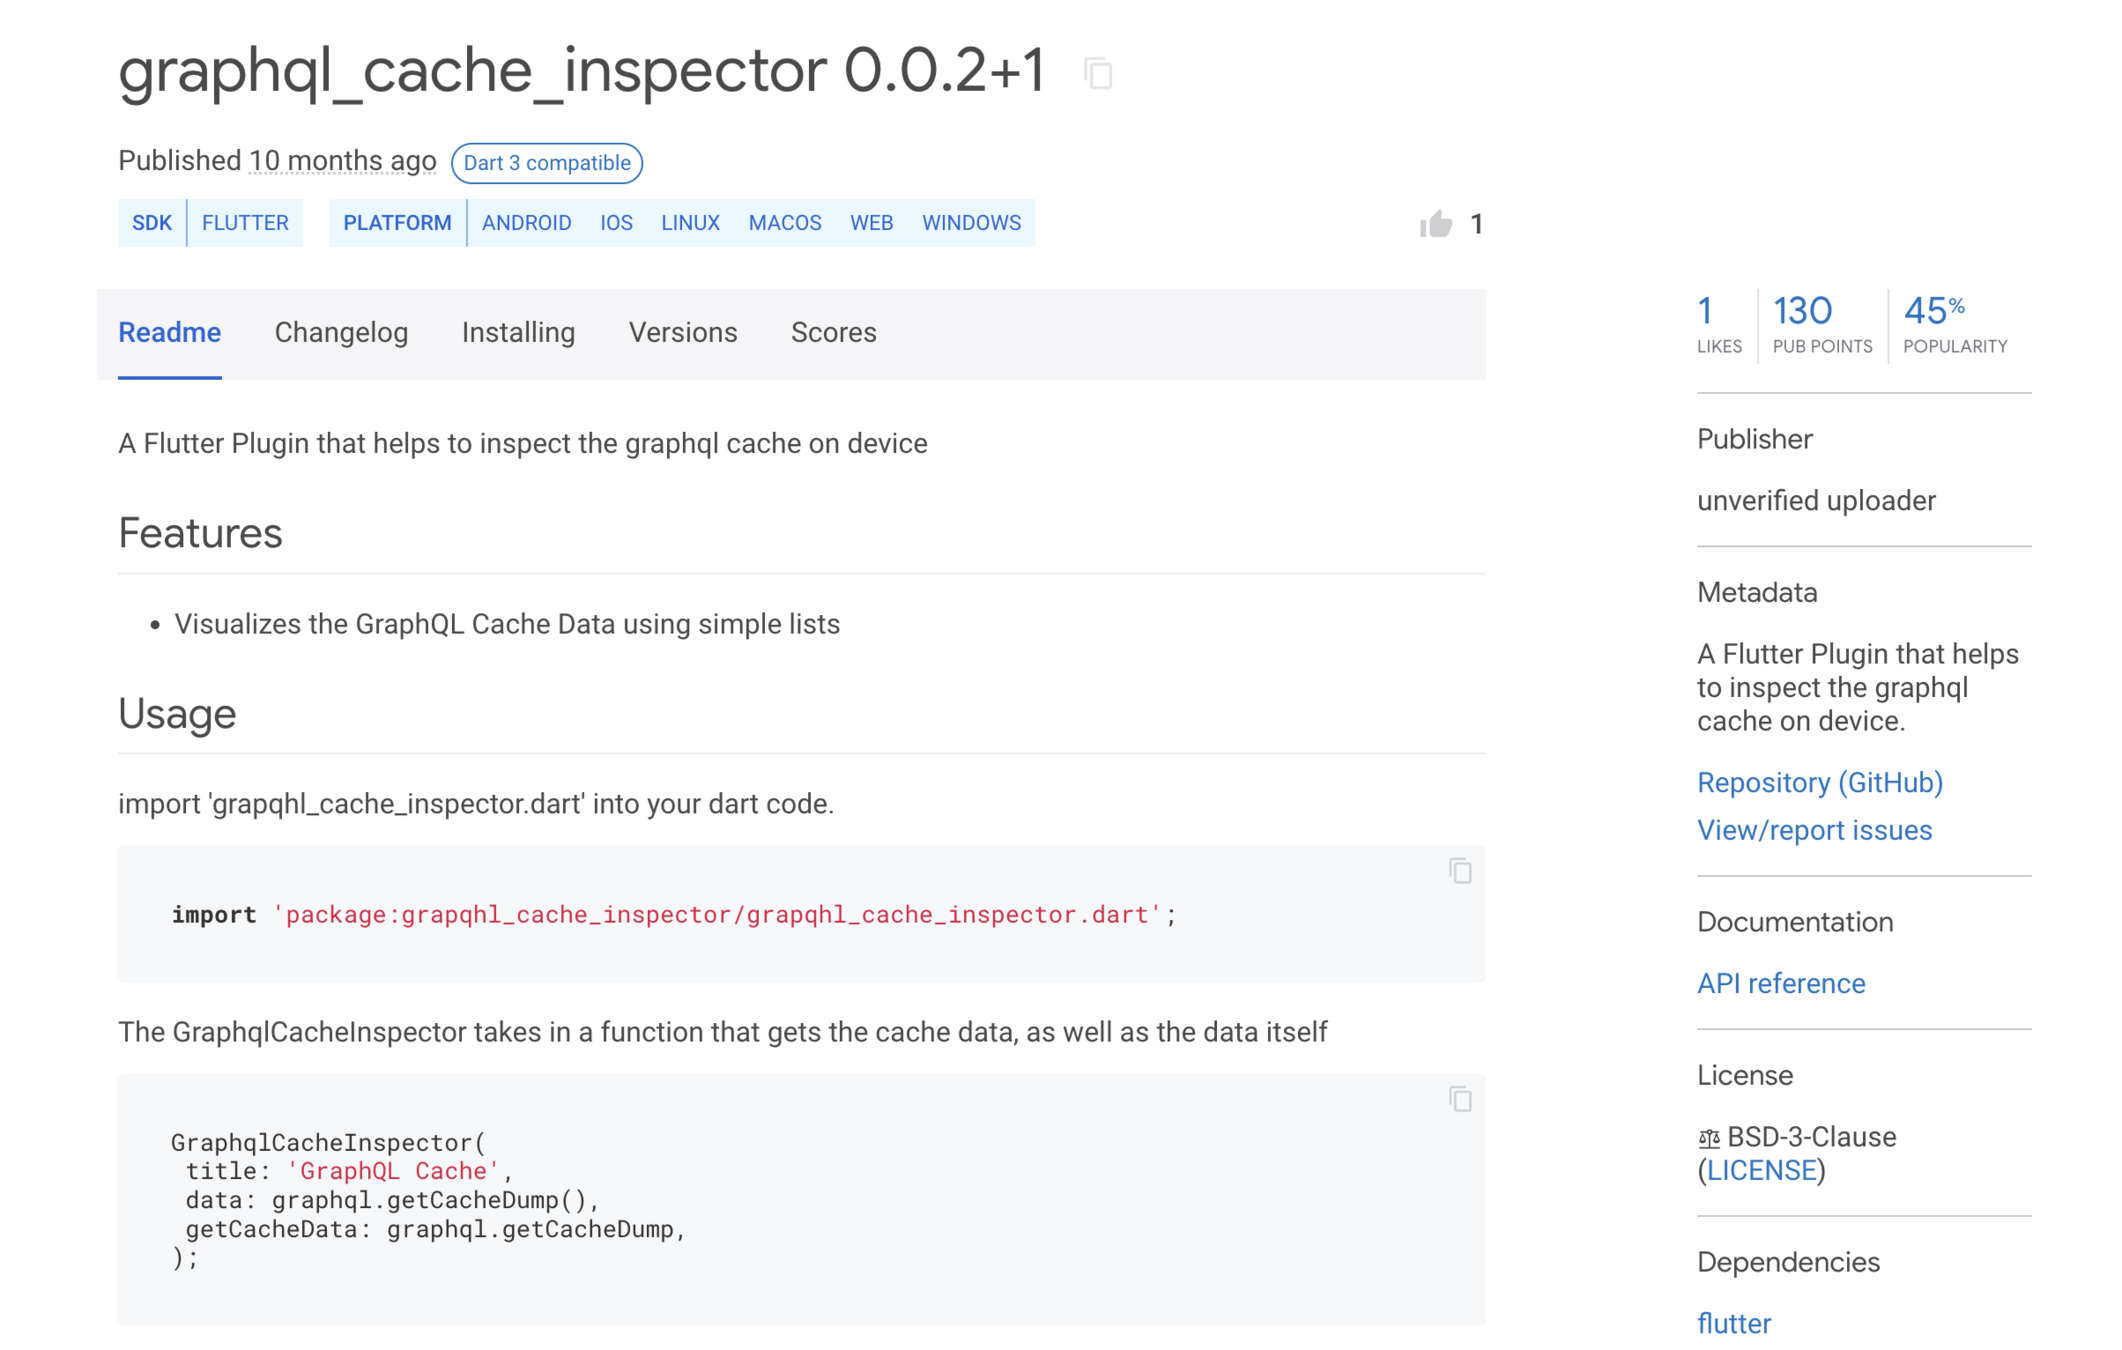Viewport: 2122px width, 1350px height.
Task: Copy the GraphqlCacheInspector code snippet
Action: pos(1460,1099)
